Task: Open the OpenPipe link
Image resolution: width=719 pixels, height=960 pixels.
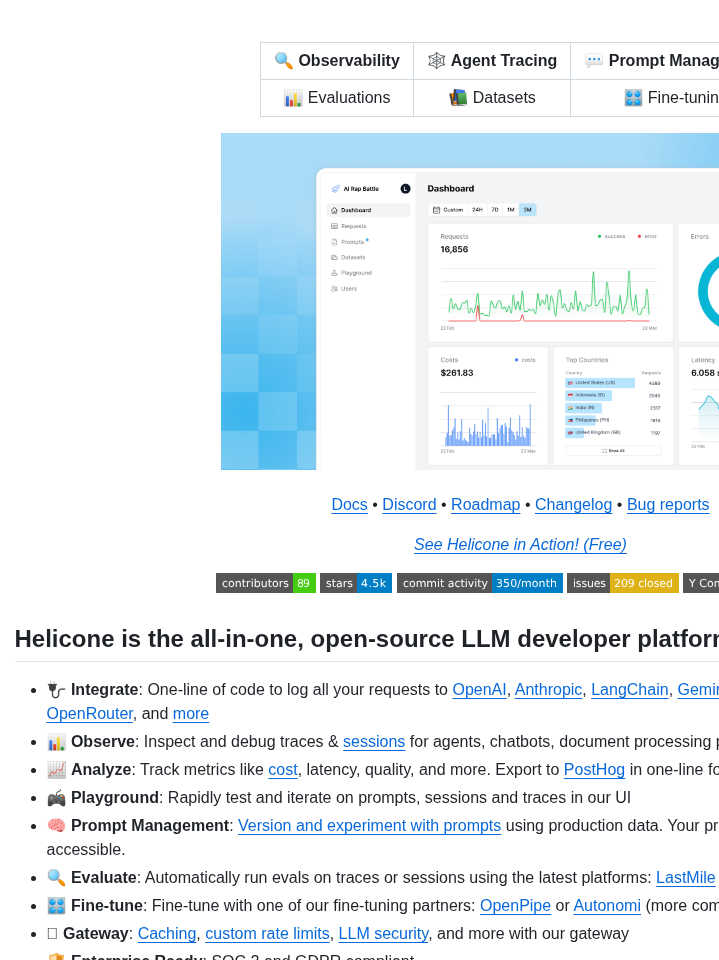Action: pyautogui.click(x=515, y=906)
